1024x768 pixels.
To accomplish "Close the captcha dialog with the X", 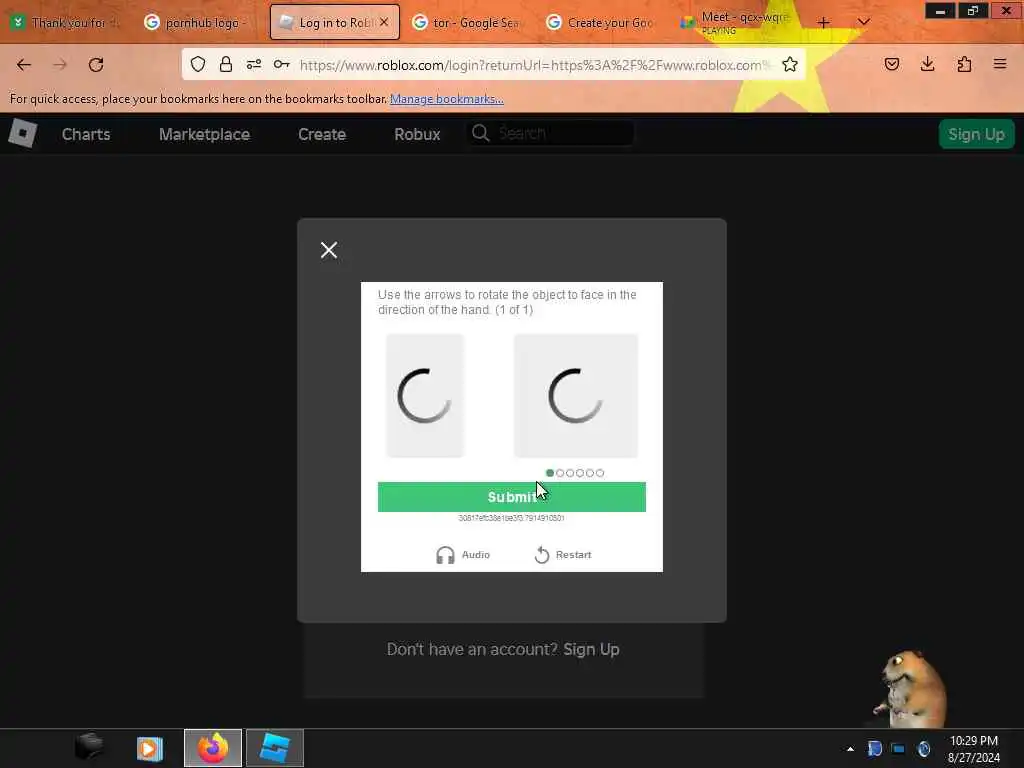I will 329,250.
